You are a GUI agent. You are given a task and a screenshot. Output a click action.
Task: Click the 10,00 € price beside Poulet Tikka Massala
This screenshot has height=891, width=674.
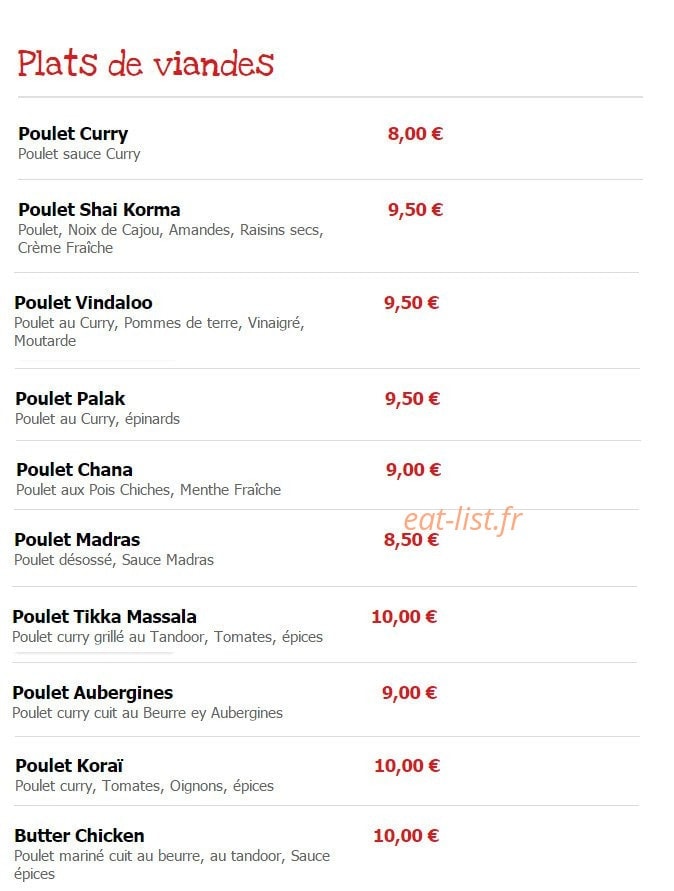click(404, 617)
